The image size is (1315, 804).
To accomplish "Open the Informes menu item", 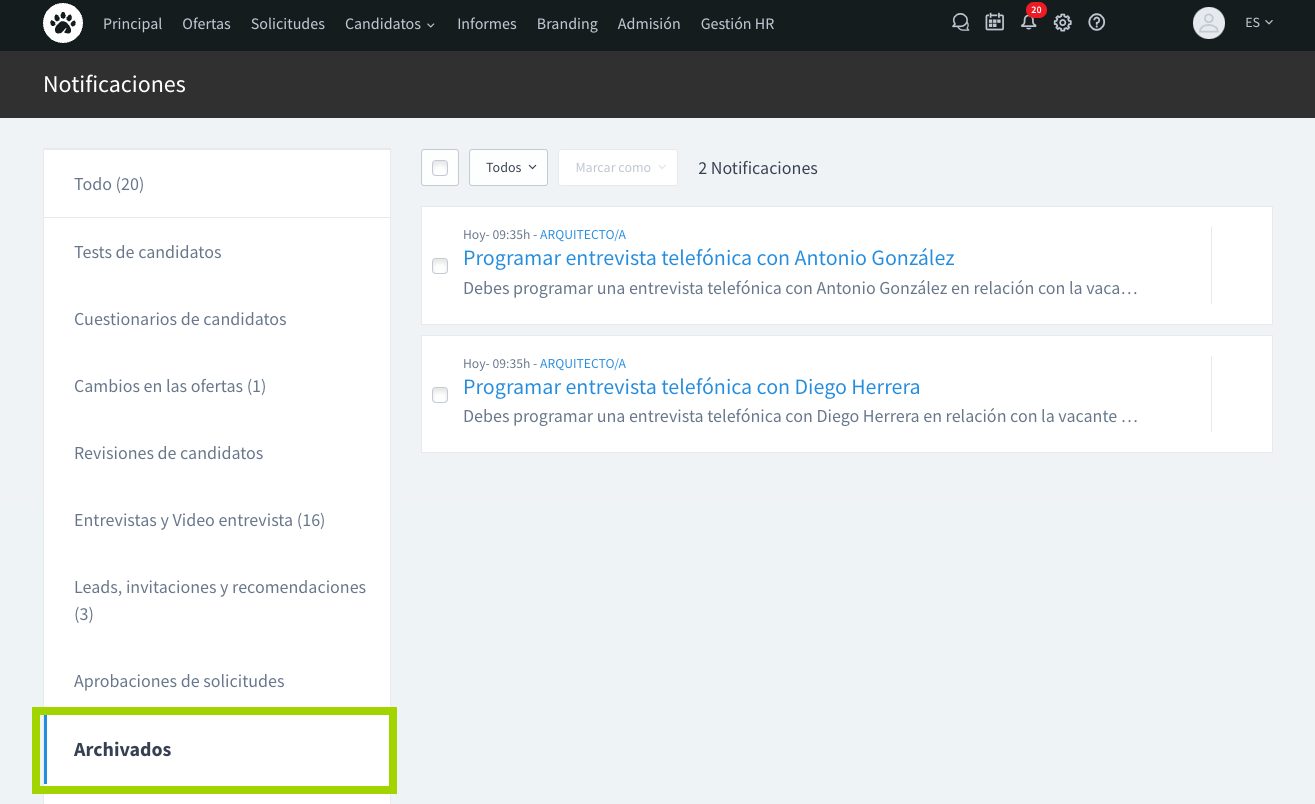I will pyautogui.click(x=486, y=24).
